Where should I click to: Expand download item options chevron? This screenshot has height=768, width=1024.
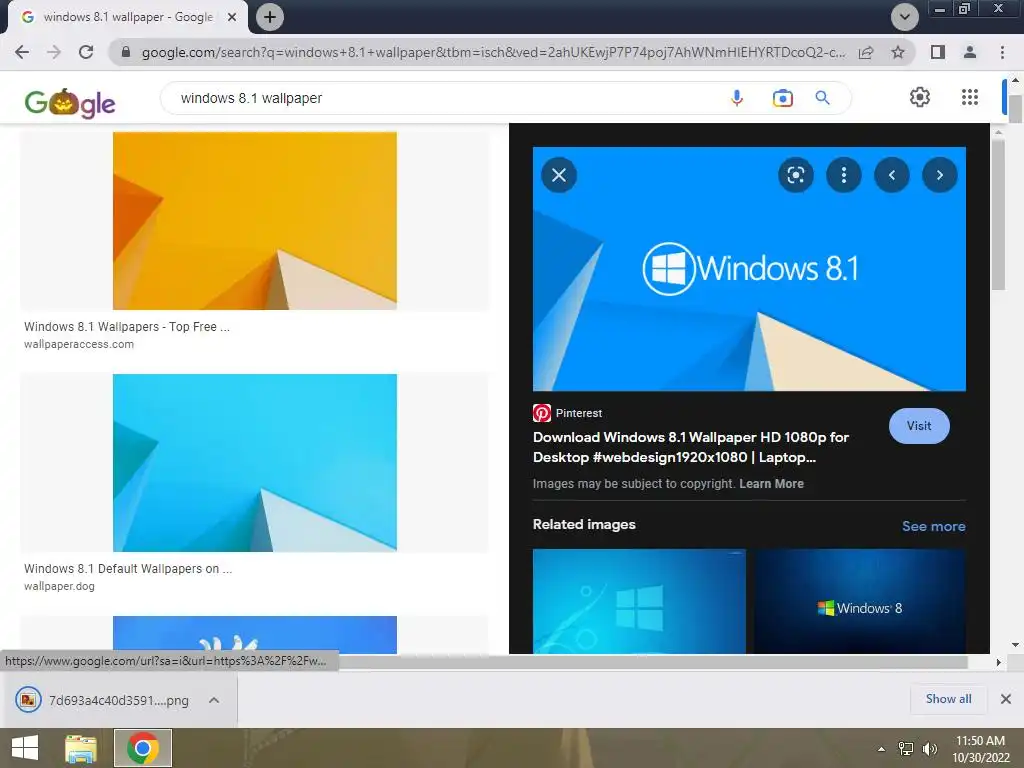pos(214,700)
